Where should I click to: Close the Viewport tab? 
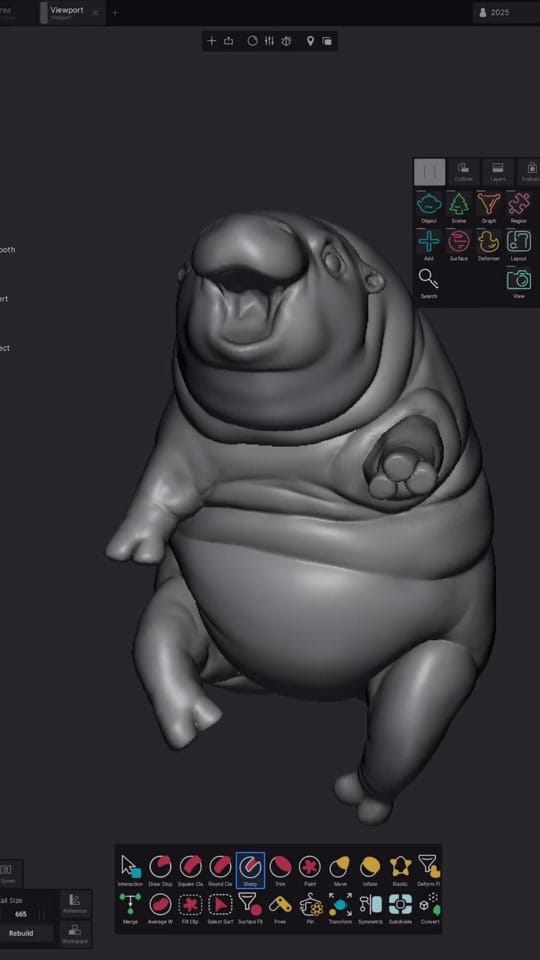(x=95, y=13)
